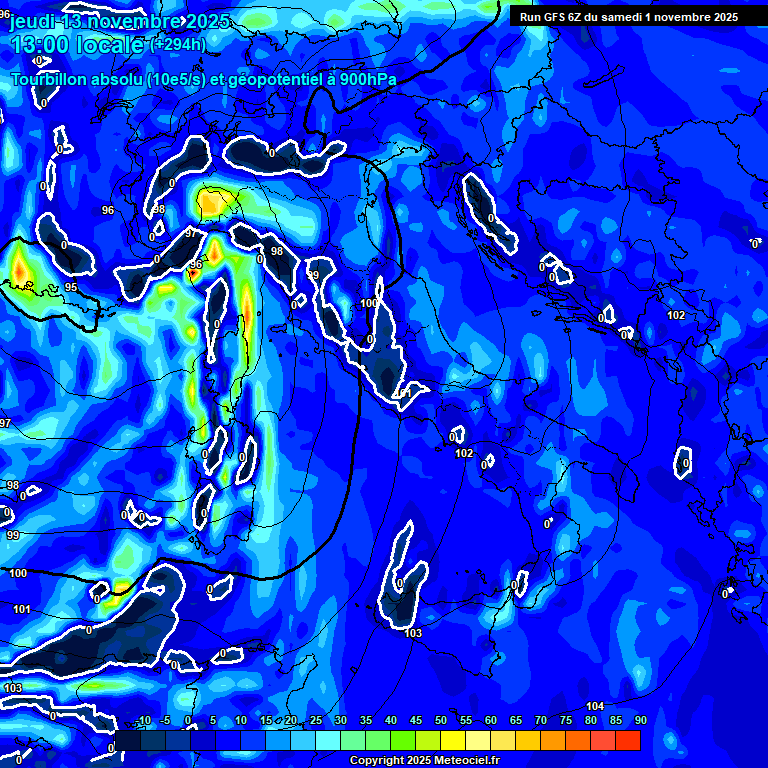Click the 100 contour label on thick line center

(369, 303)
